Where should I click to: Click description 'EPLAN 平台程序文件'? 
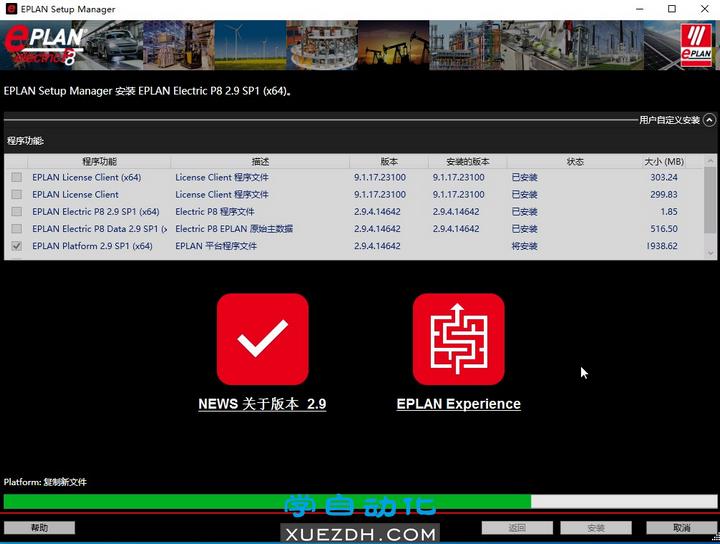tap(216, 246)
